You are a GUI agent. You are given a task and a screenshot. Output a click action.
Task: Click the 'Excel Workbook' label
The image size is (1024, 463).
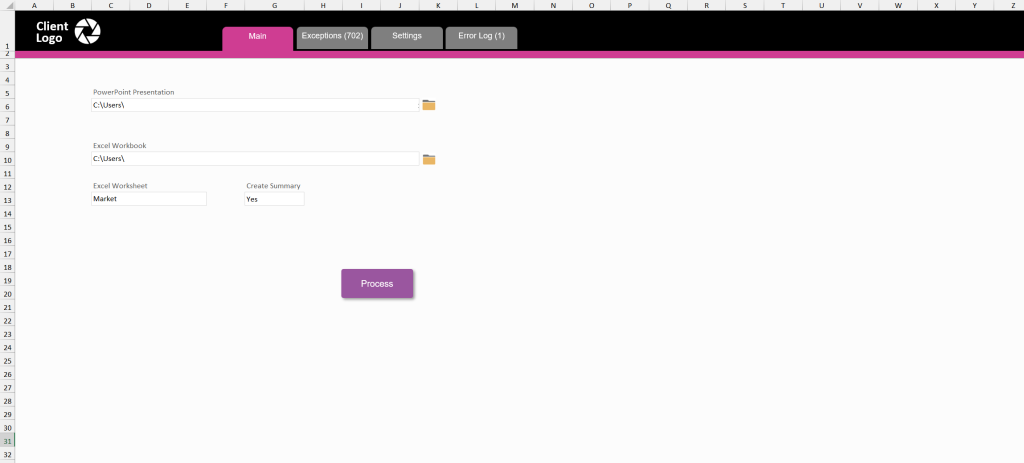pos(120,146)
